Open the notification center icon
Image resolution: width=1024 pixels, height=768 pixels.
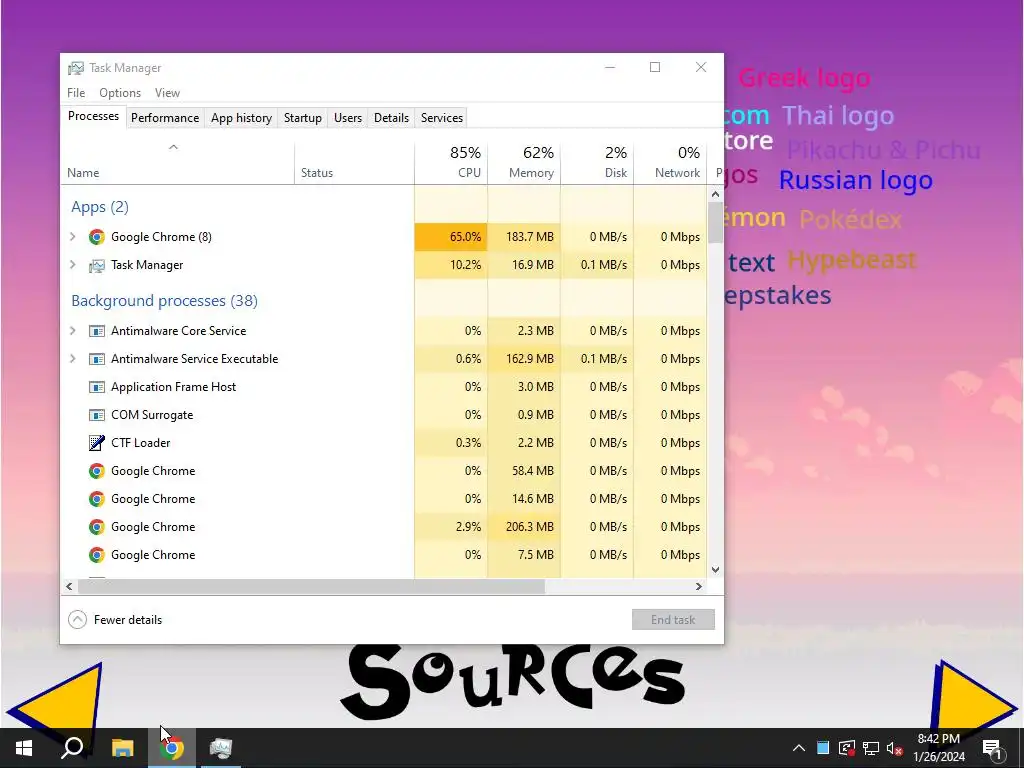point(993,749)
